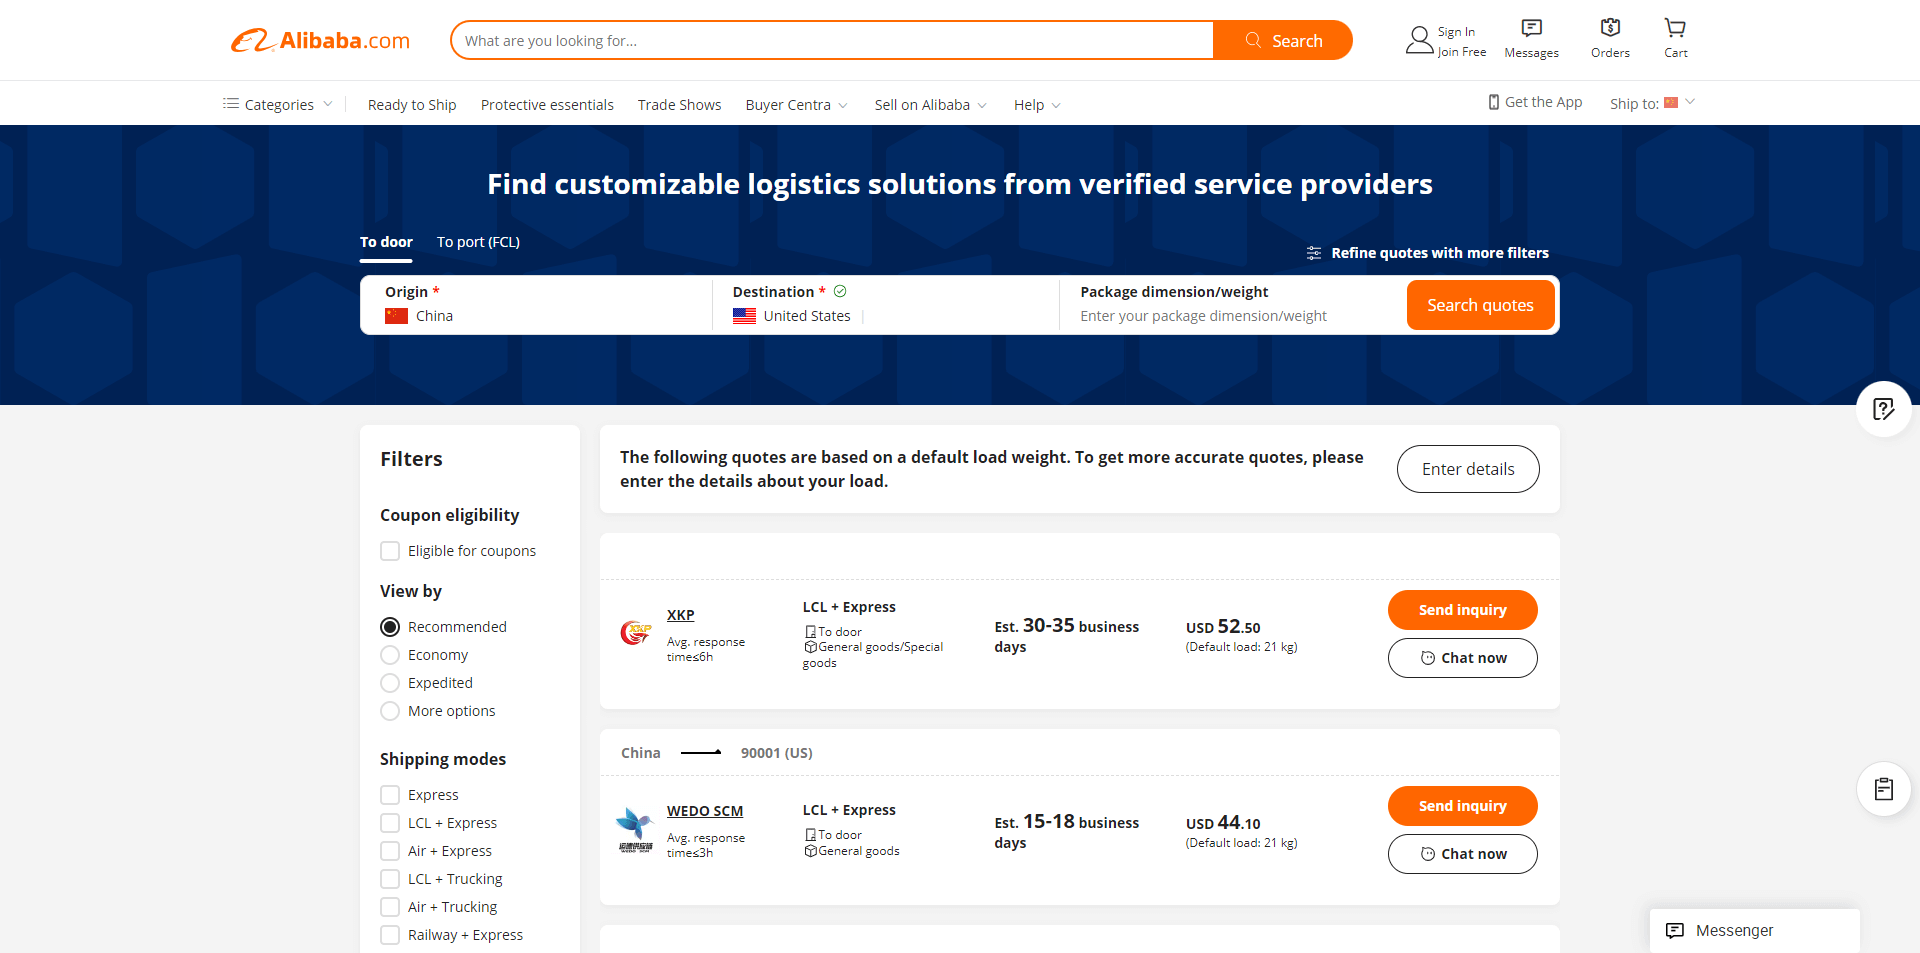This screenshot has height=953, width=1920.
Task: Open the floating clipboard icon
Action: [x=1884, y=789]
